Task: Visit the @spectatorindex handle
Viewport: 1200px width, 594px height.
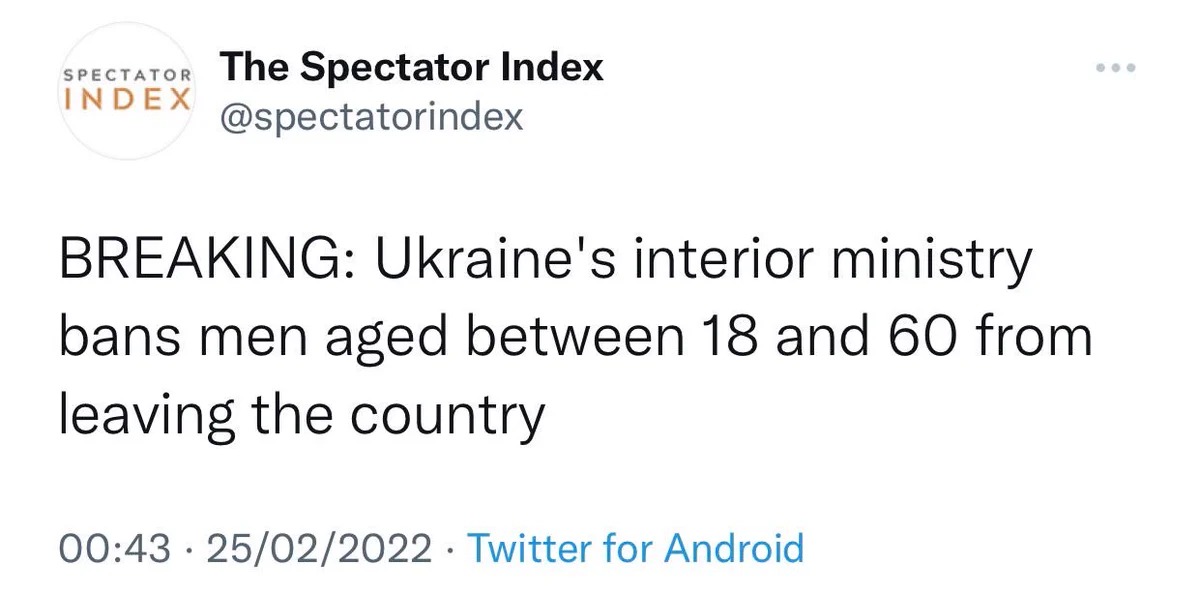Action: [371, 118]
